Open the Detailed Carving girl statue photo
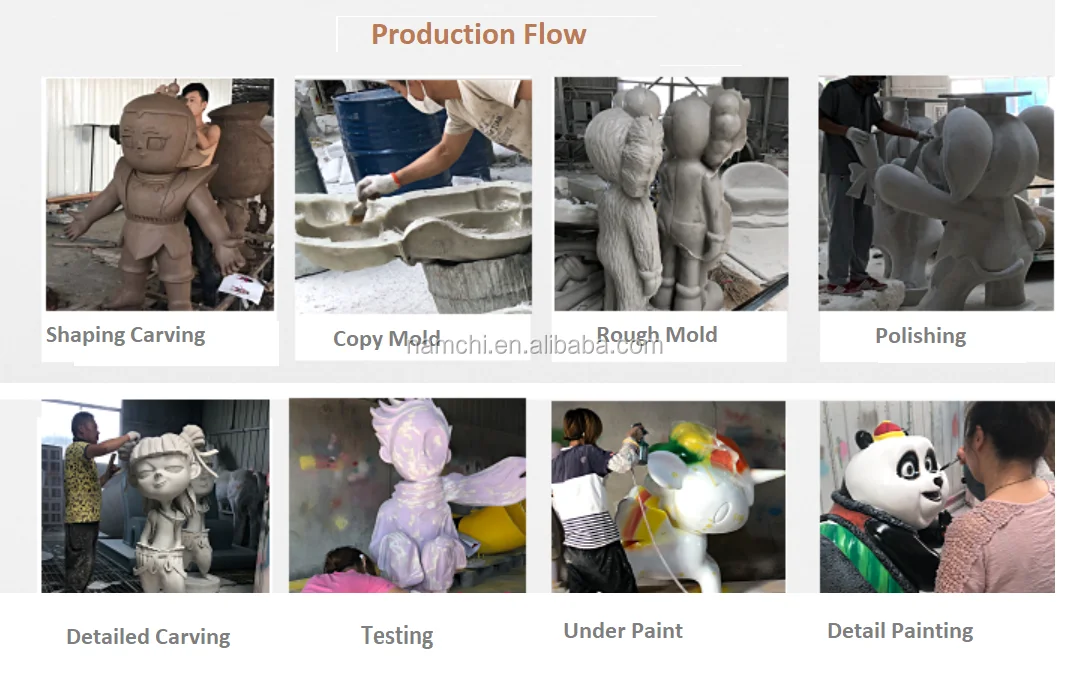 155,496
